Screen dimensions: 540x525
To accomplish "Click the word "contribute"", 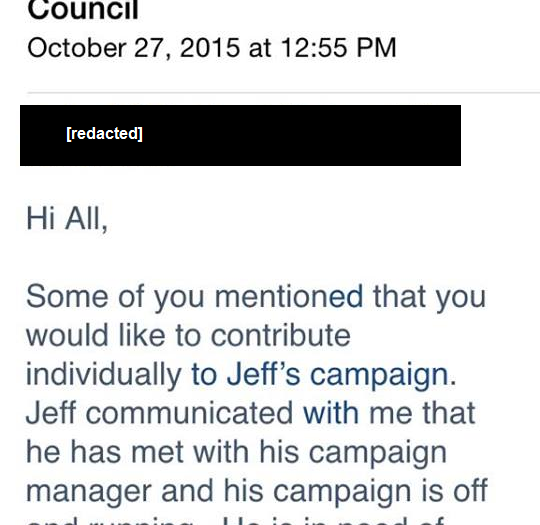I will pyautogui.click(x=280, y=335).
